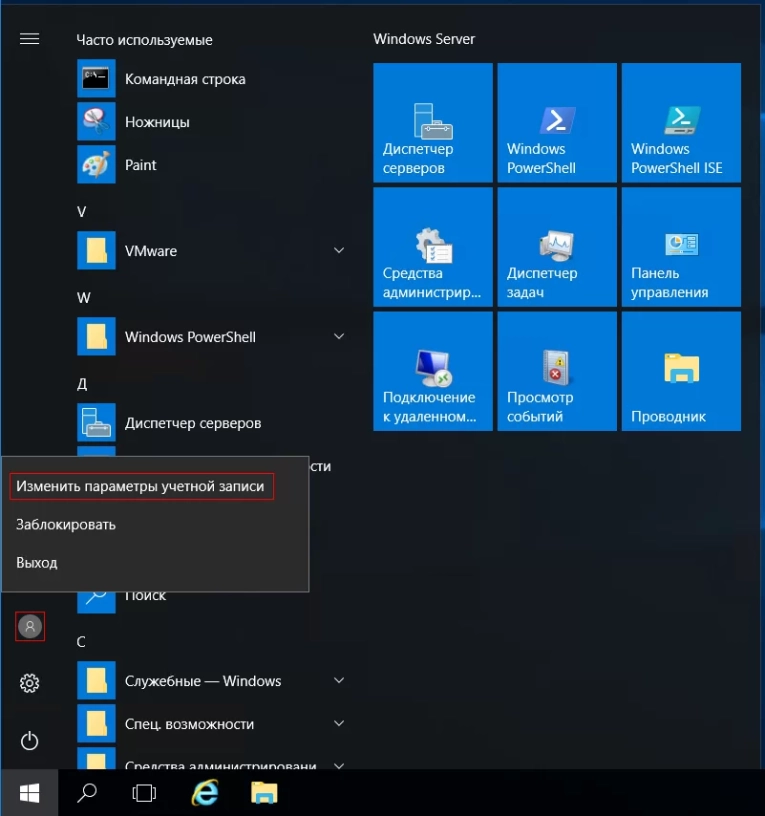Click Выход to sign out

click(37, 562)
